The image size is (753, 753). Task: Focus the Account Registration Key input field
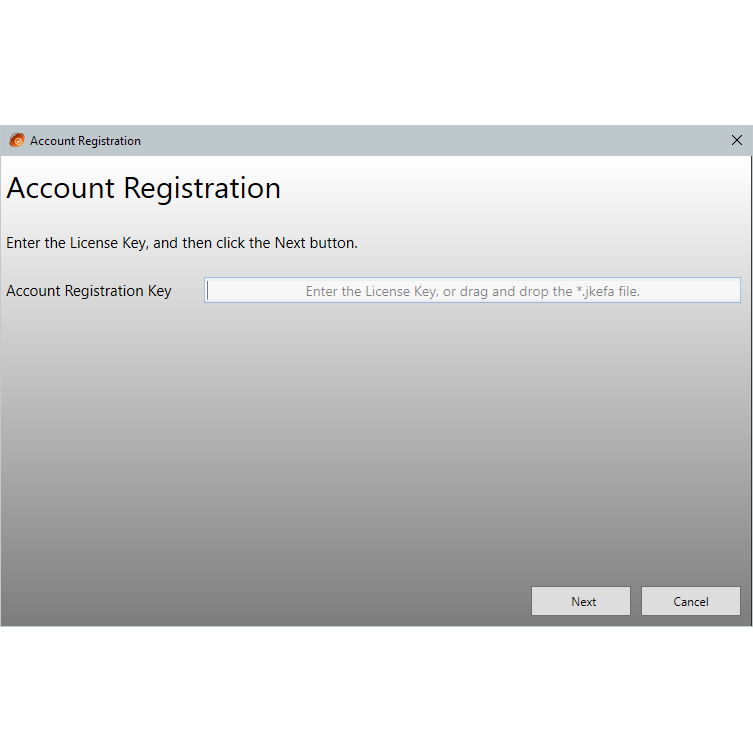[x=472, y=291]
